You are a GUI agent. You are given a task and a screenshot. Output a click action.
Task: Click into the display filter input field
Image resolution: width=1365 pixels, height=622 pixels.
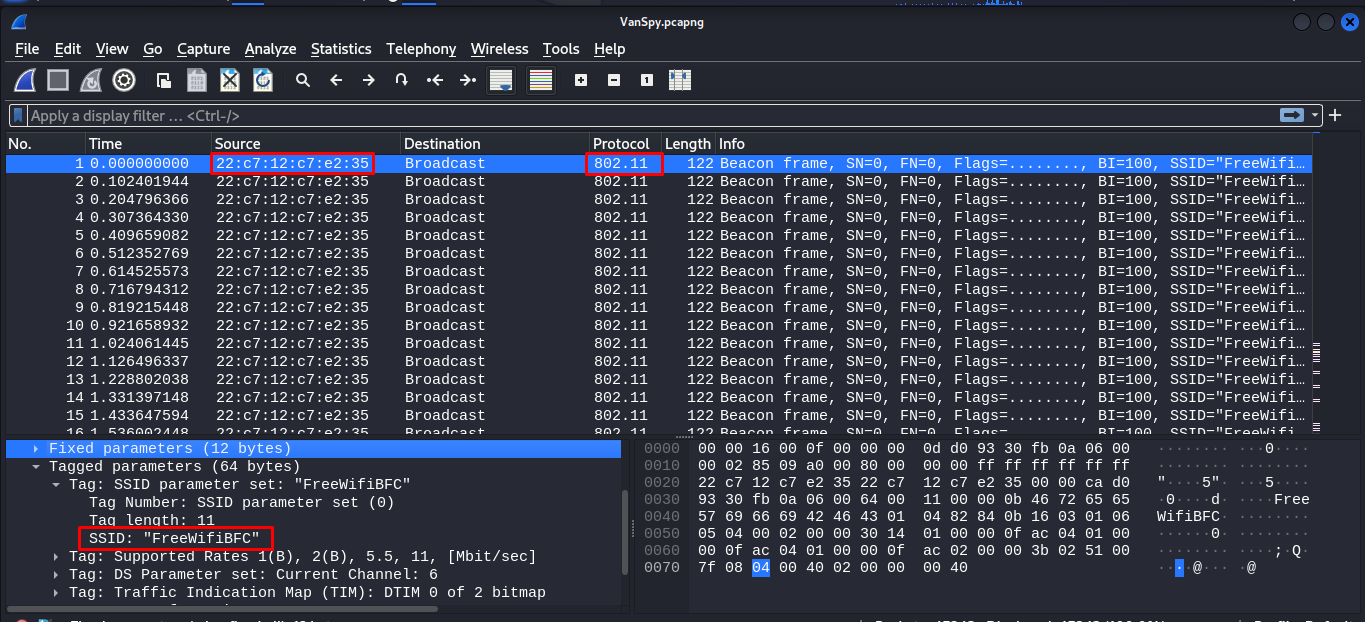pyautogui.click(x=650, y=116)
